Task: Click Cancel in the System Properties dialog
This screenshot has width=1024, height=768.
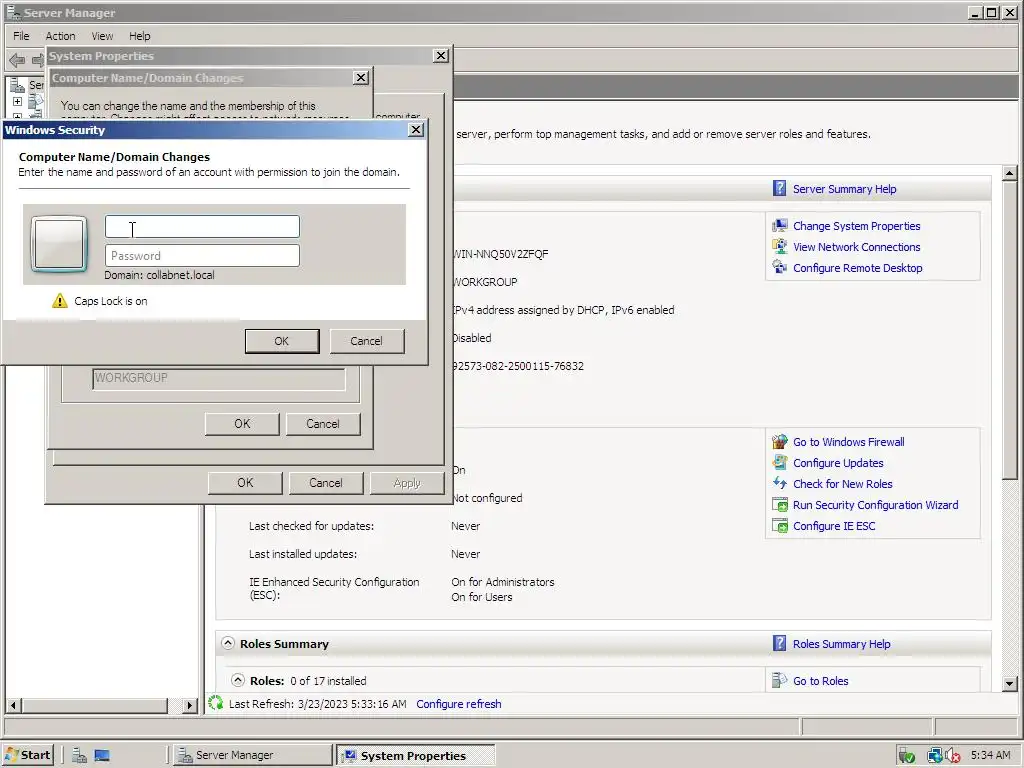Action: click(x=325, y=483)
